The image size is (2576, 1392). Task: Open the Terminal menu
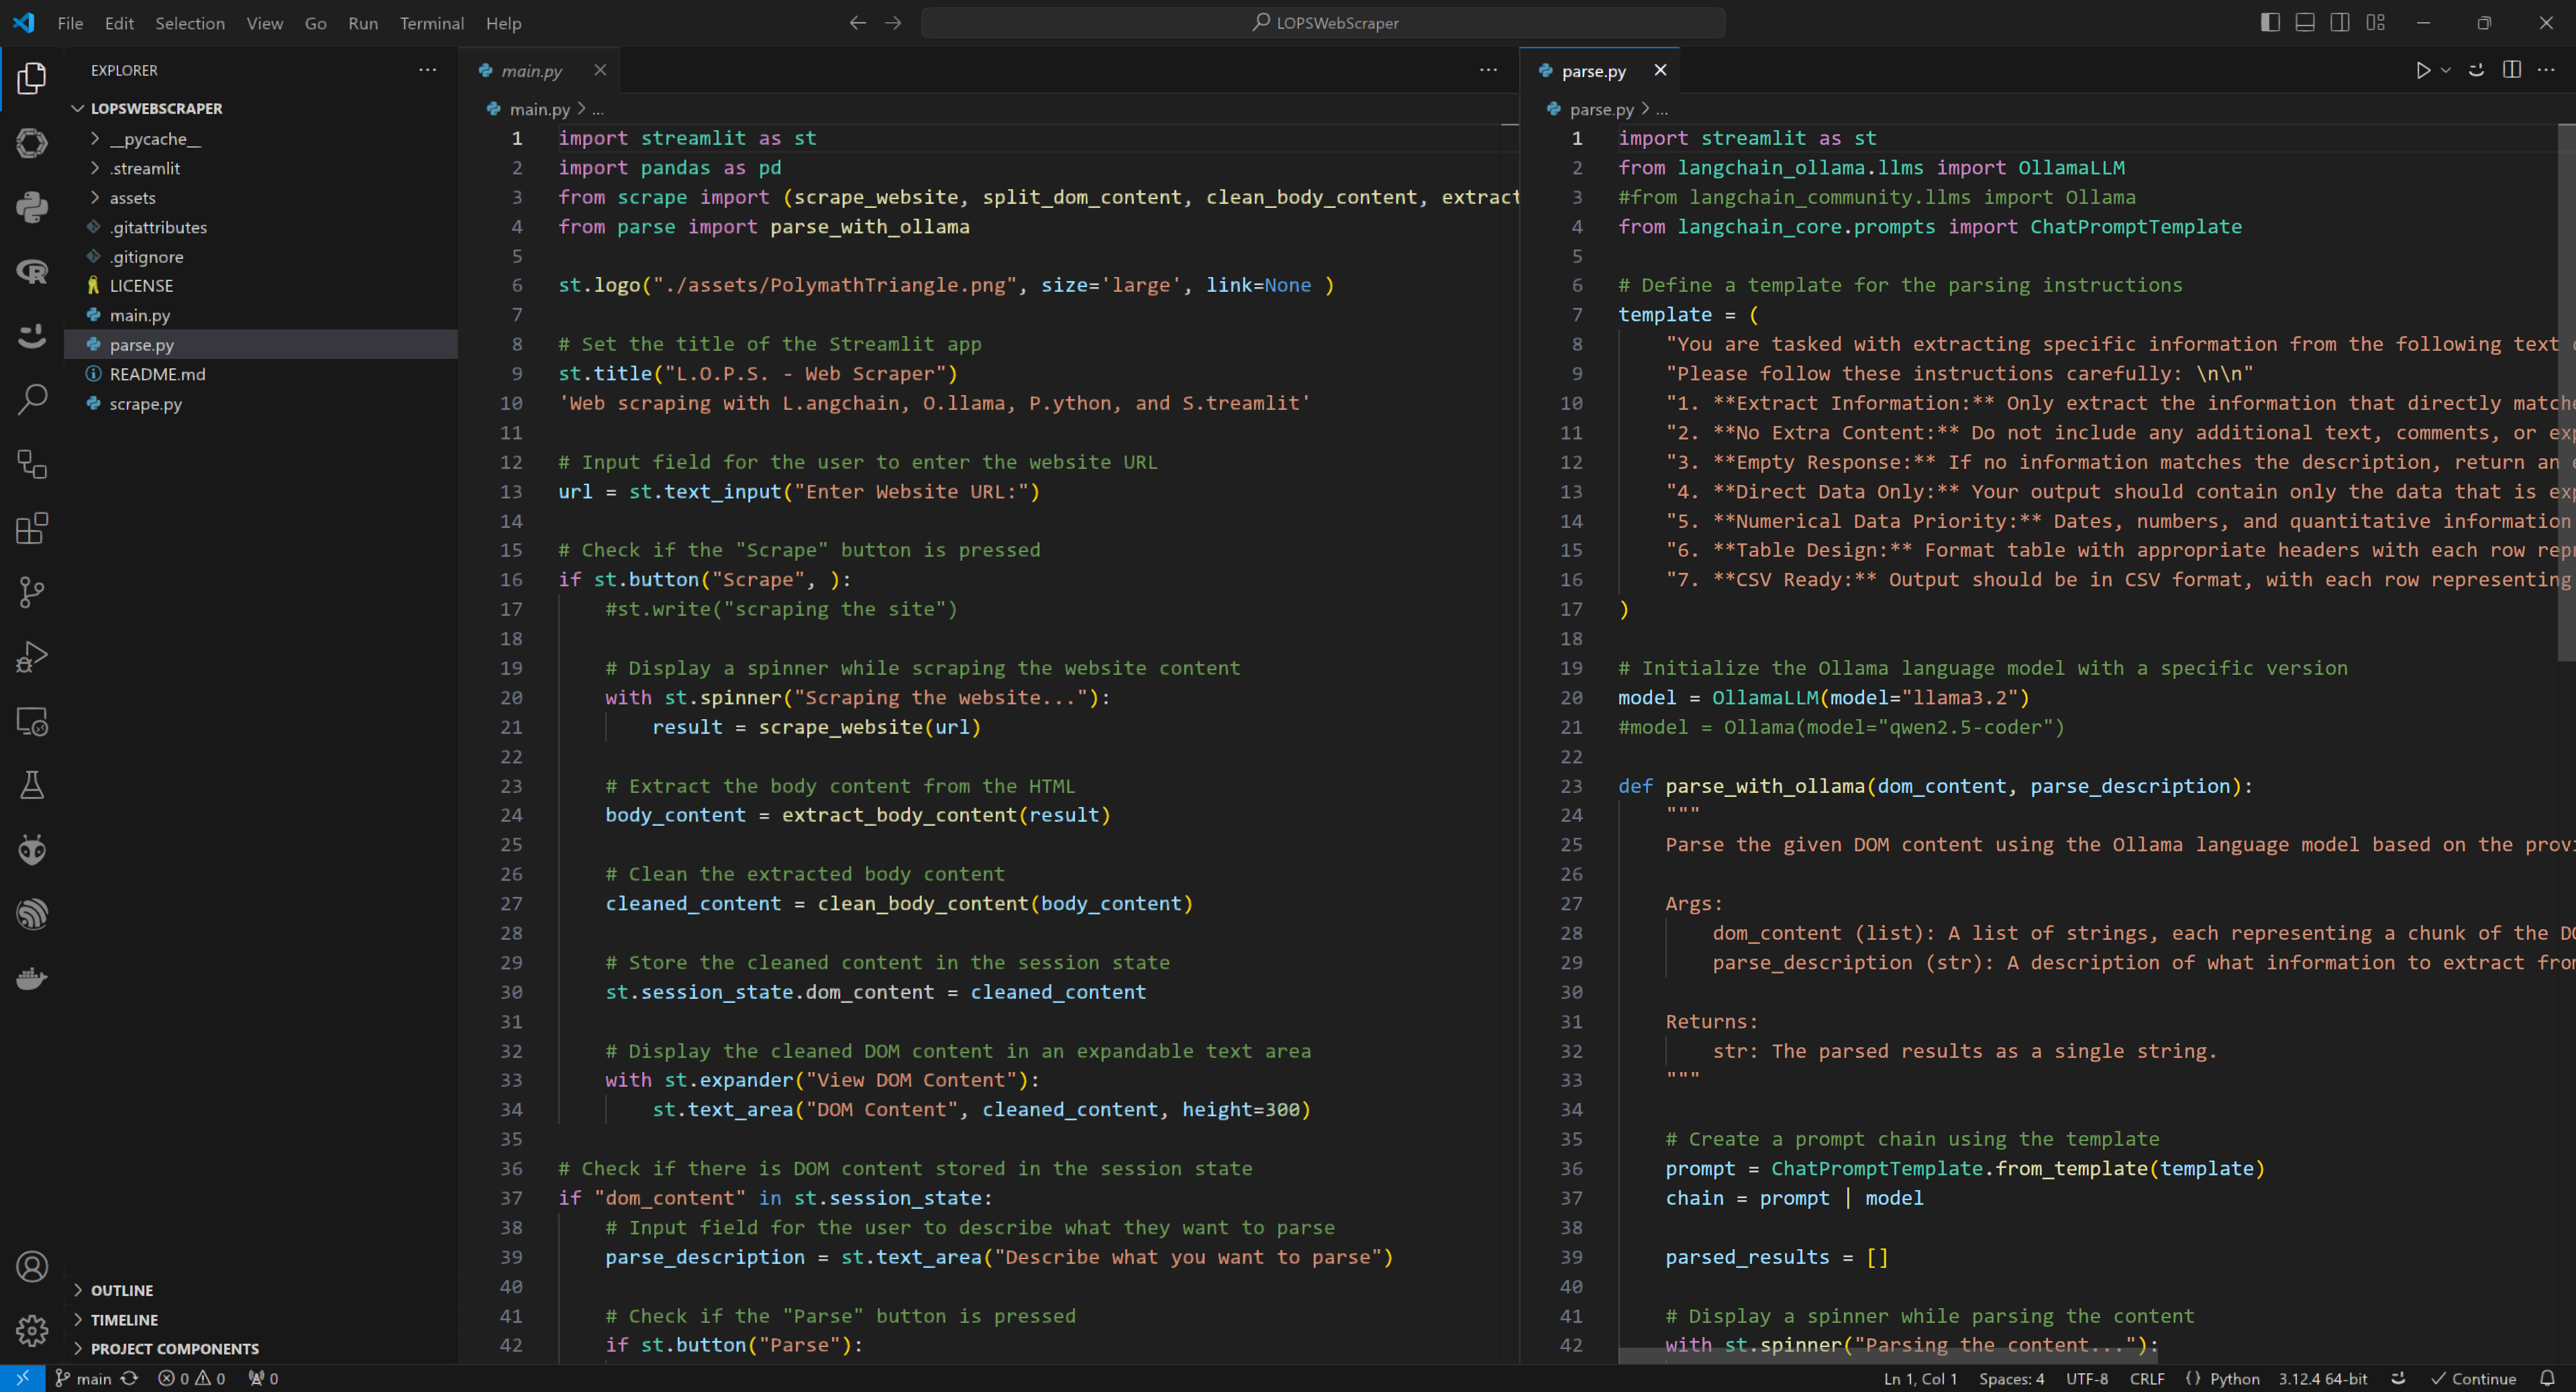[432, 23]
